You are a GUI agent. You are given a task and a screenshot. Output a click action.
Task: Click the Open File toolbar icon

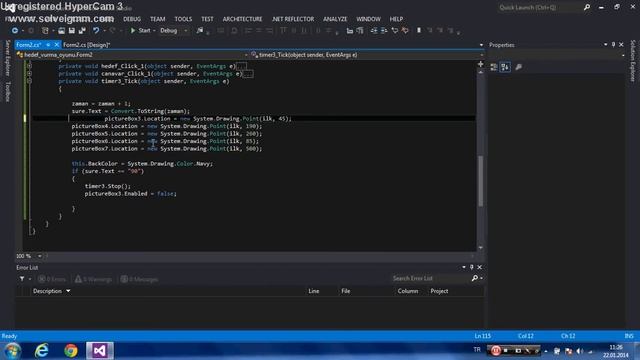[61, 31]
